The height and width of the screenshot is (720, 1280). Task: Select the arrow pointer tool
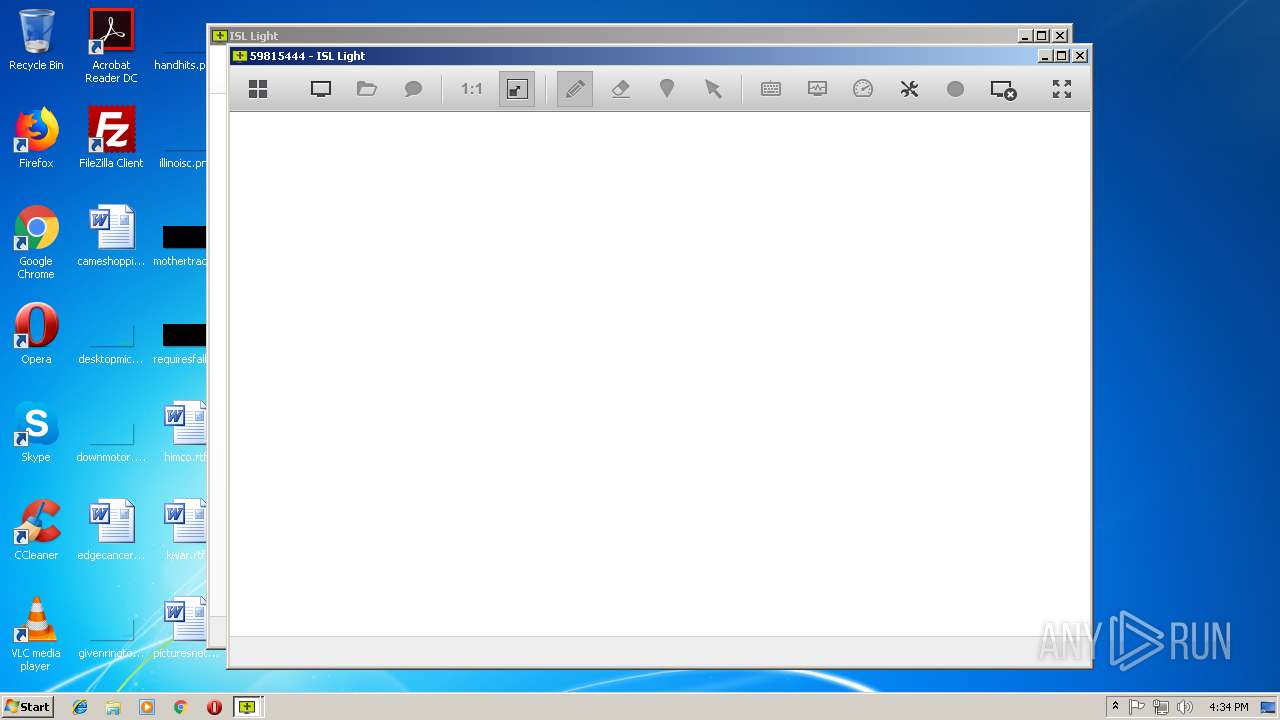click(713, 89)
